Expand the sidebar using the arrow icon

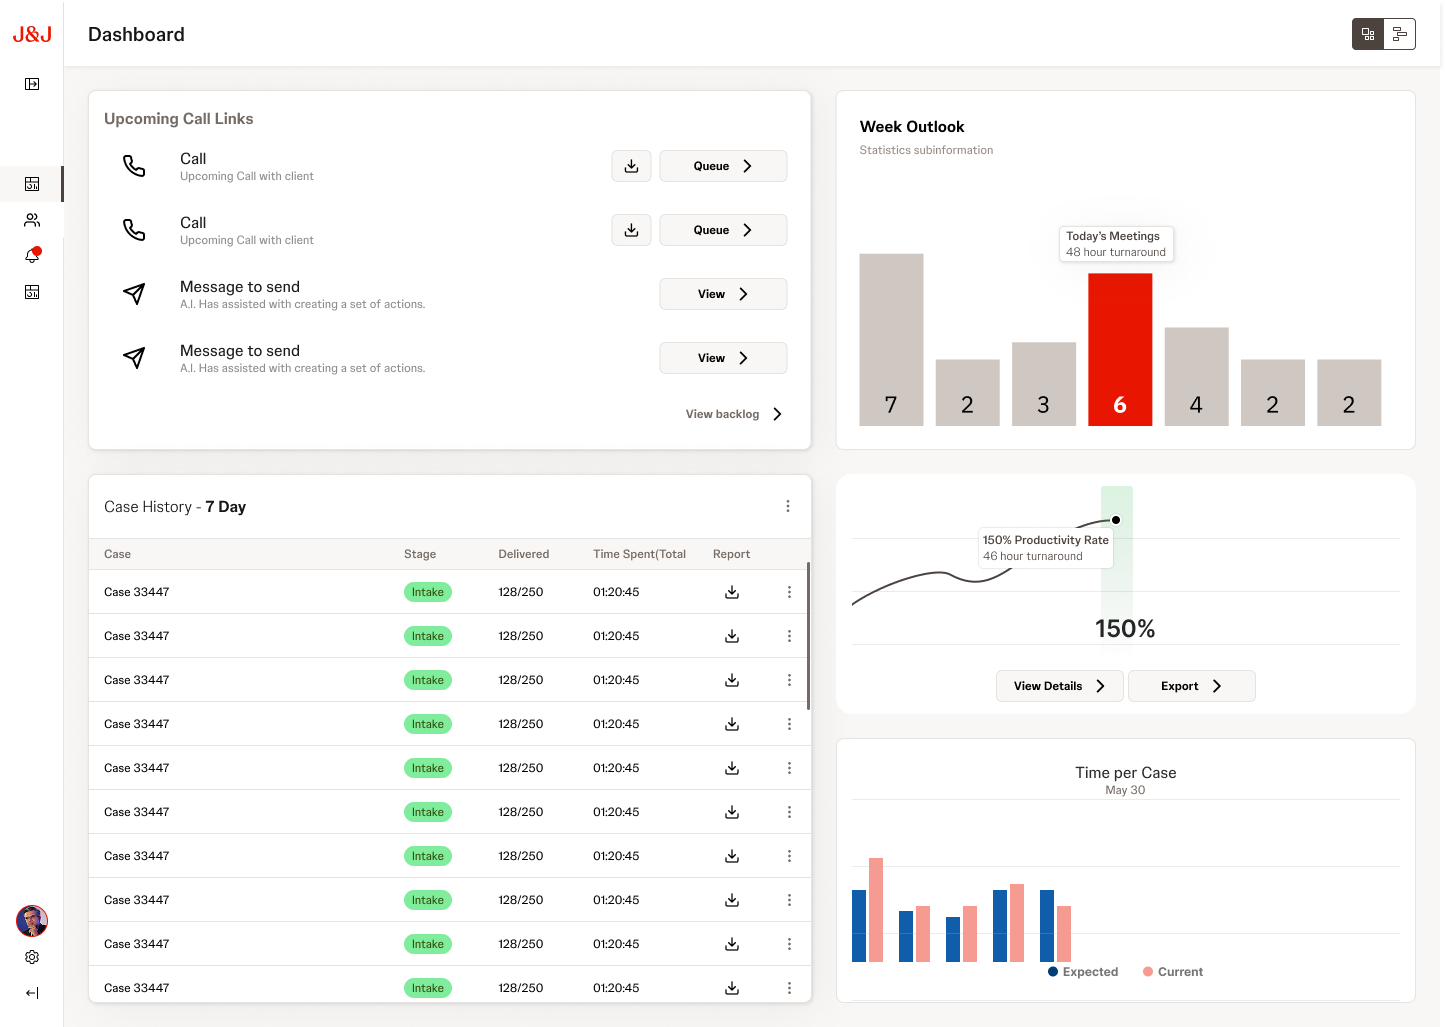(31, 84)
